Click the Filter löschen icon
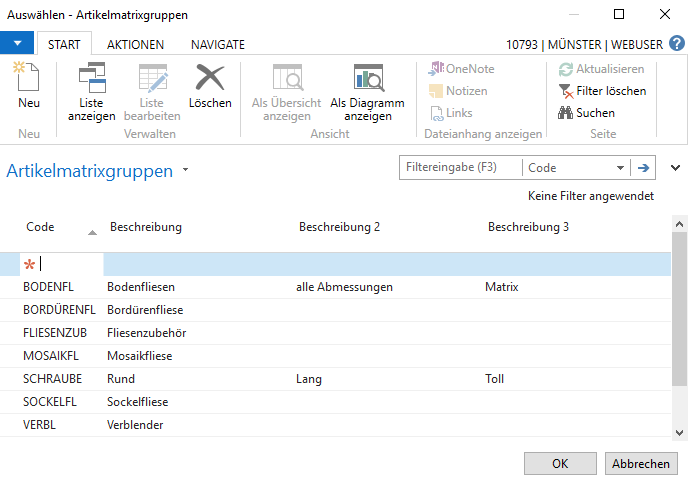688x482 pixels. click(567, 91)
